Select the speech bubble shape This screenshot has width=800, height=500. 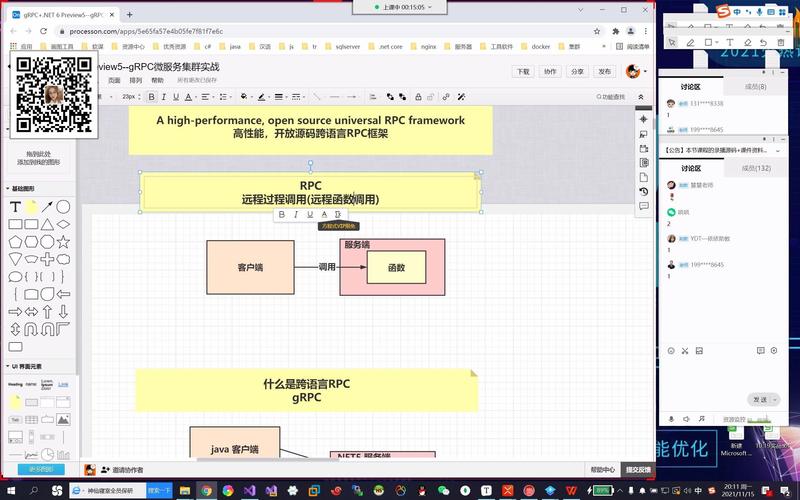coord(15,277)
